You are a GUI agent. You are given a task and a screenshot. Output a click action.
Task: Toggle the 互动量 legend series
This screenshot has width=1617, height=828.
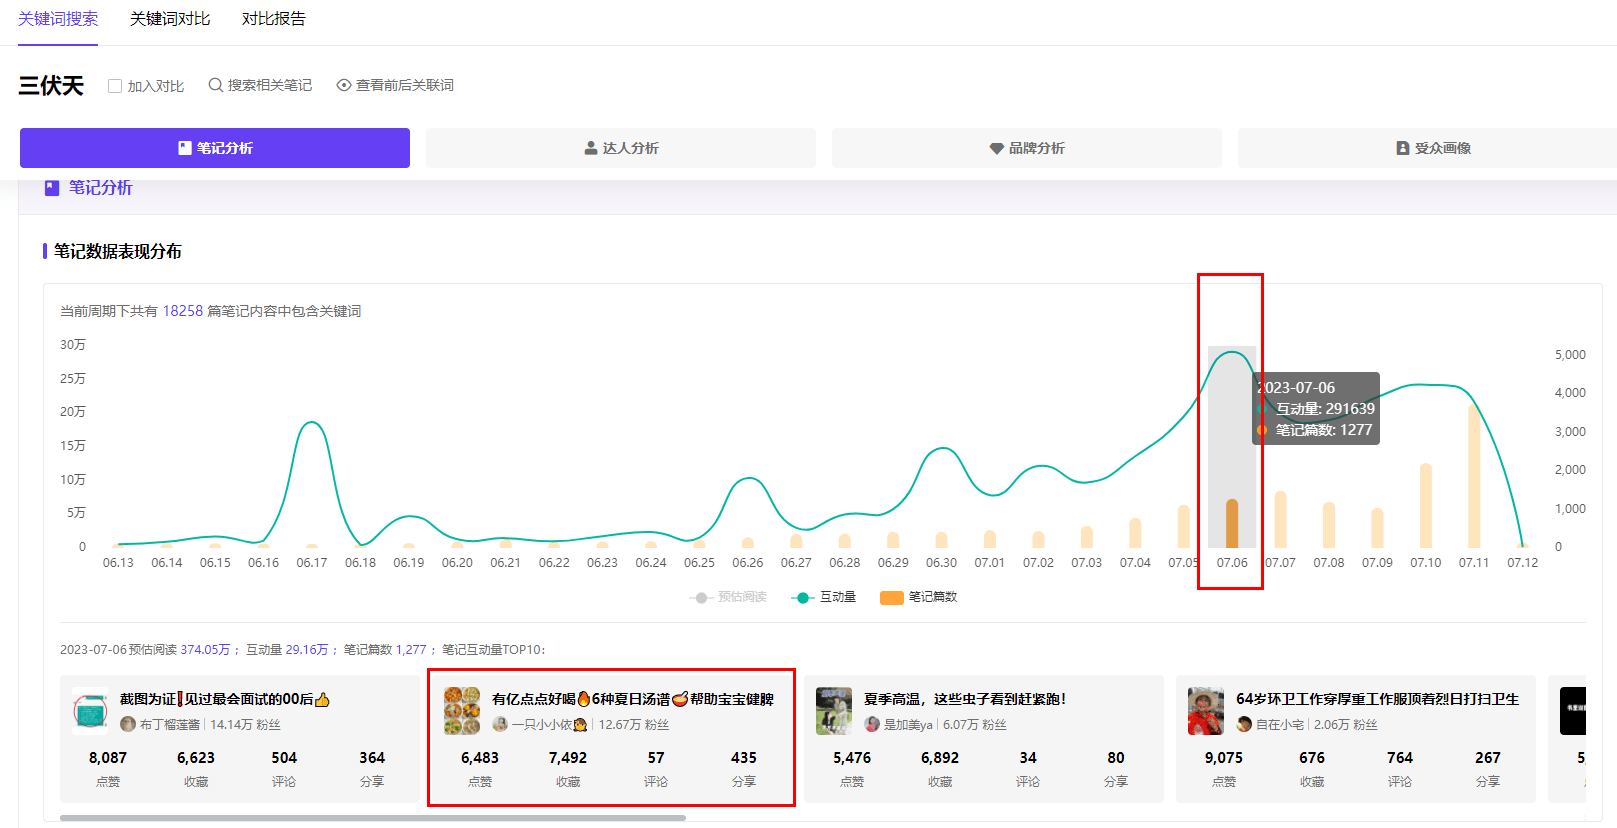click(824, 597)
